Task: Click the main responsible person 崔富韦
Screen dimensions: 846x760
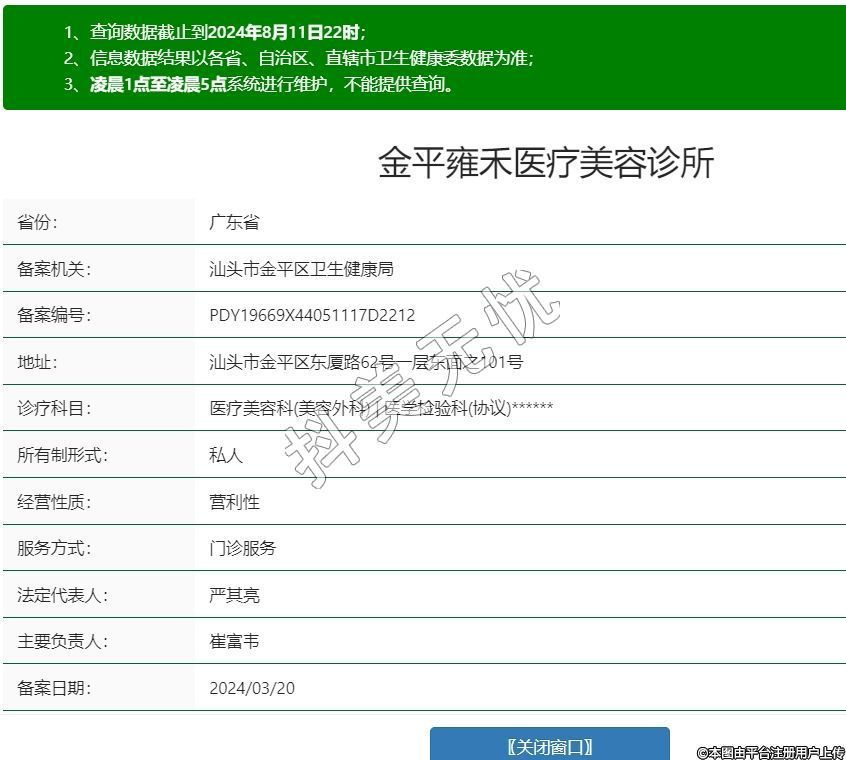Action: [x=234, y=641]
